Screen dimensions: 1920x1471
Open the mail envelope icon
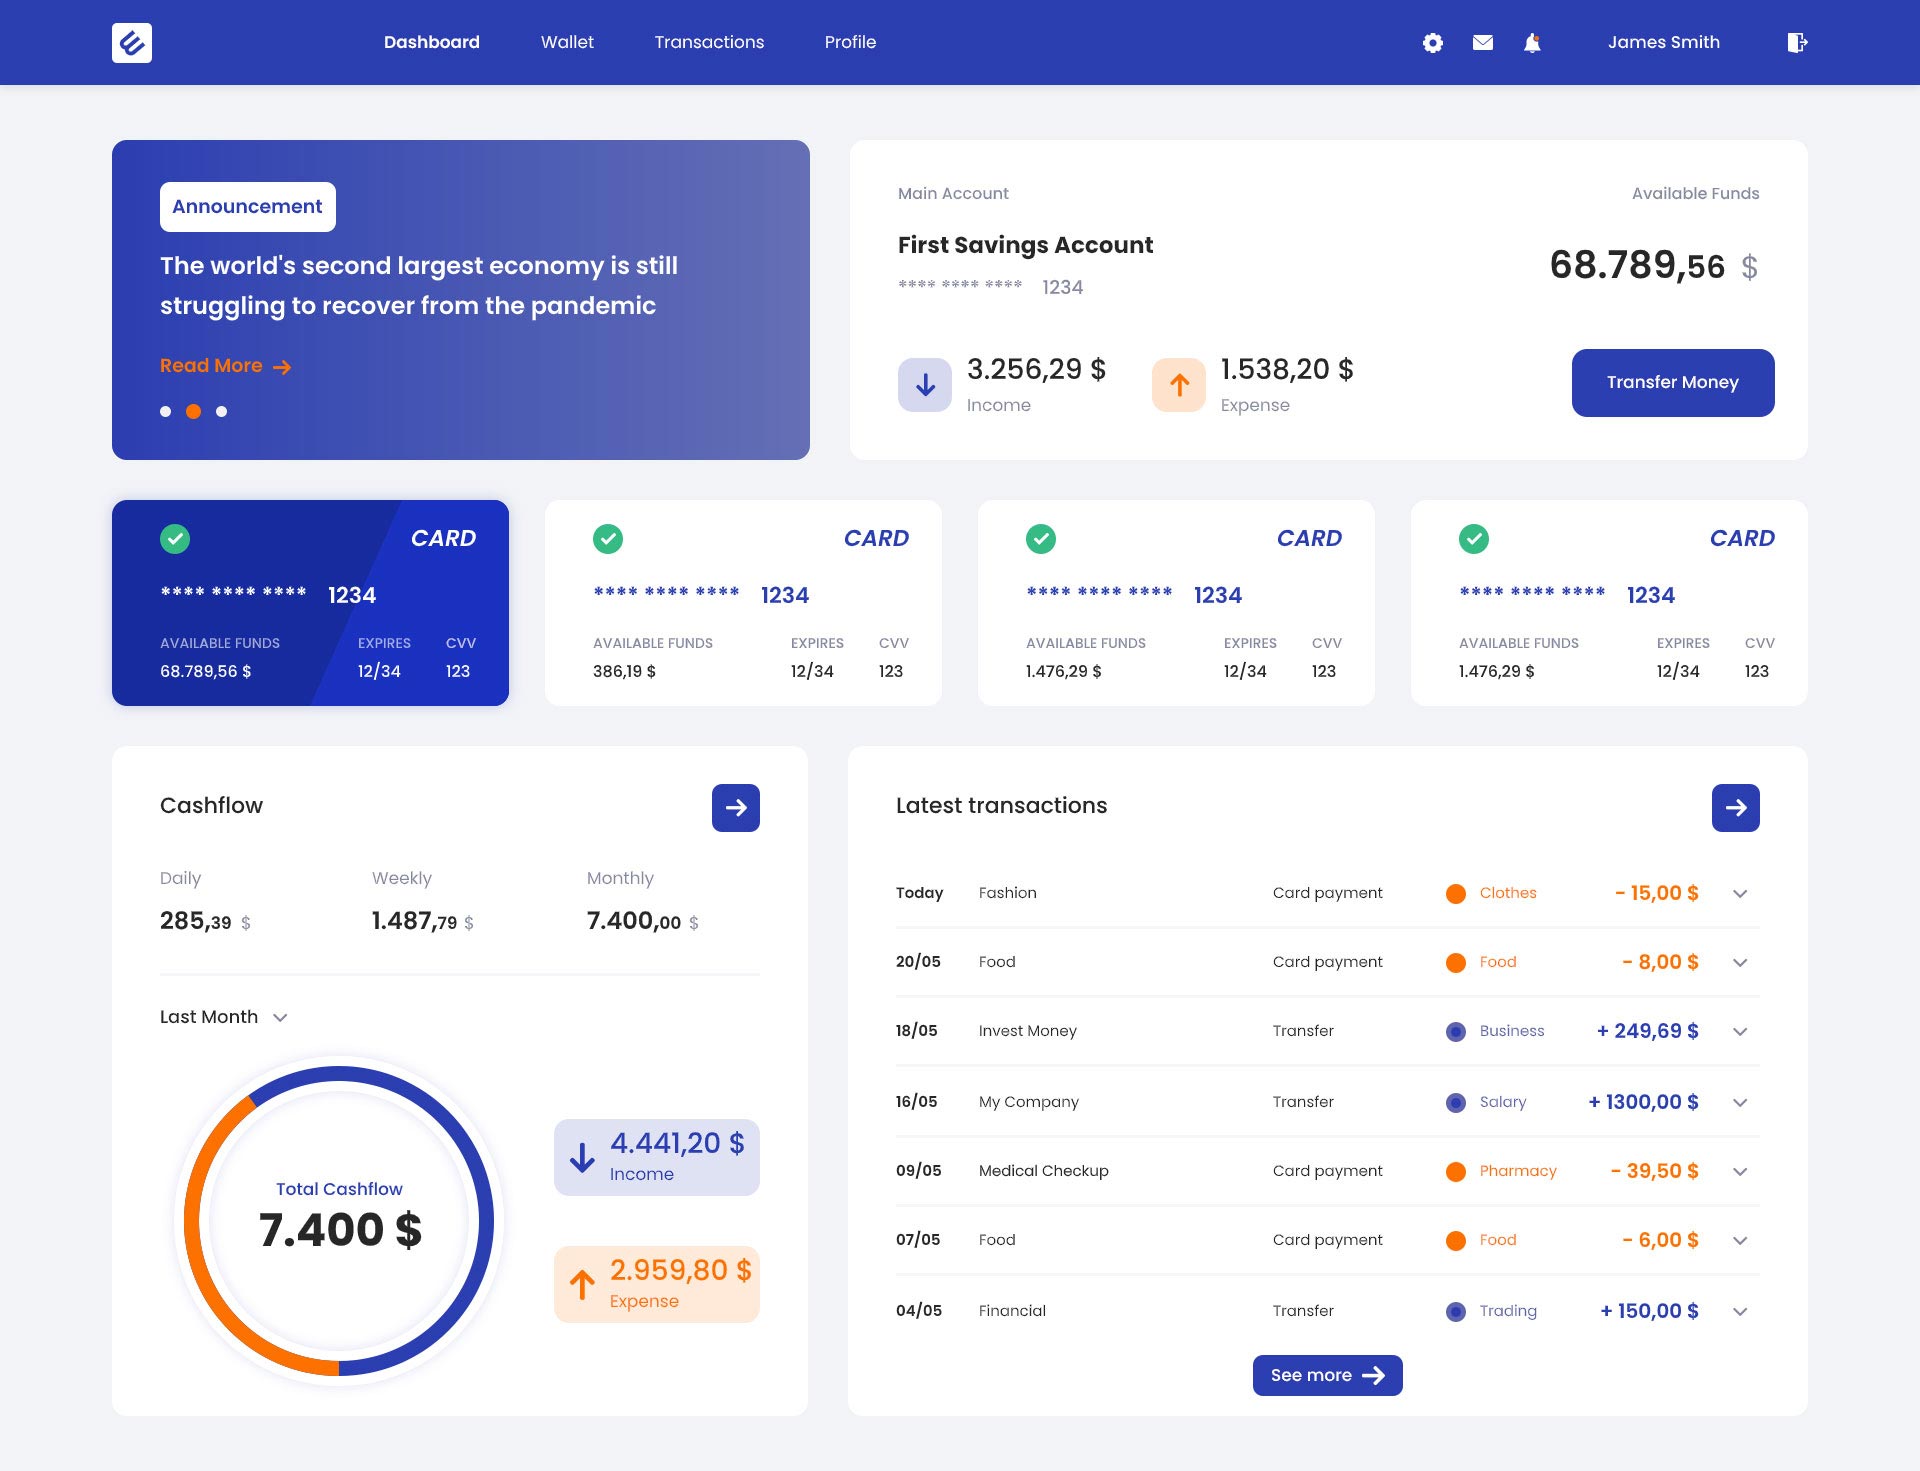[1483, 43]
